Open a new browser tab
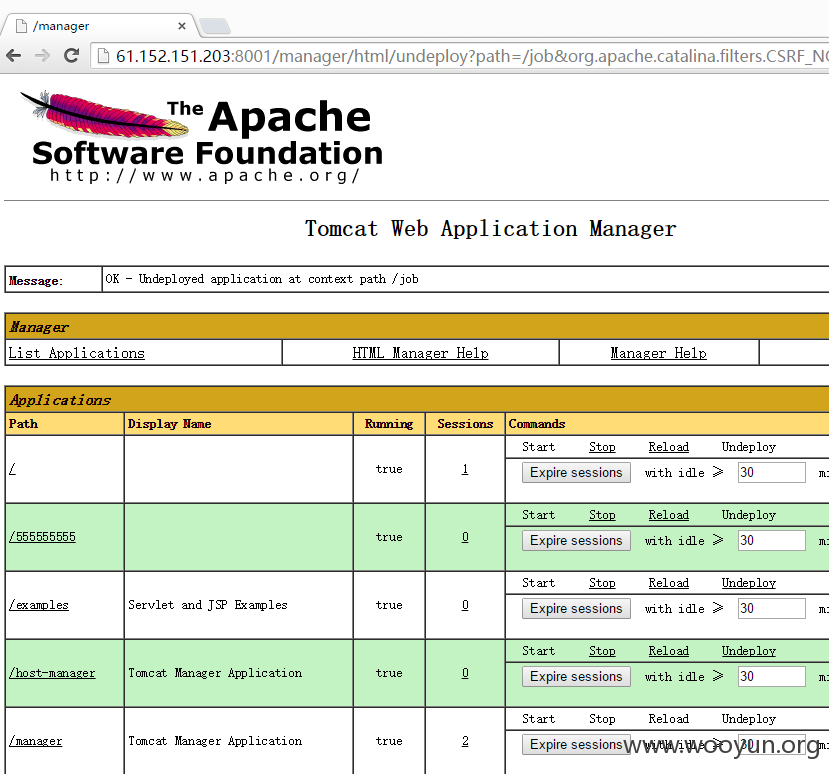The image size is (829, 774). (x=215, y=26)
